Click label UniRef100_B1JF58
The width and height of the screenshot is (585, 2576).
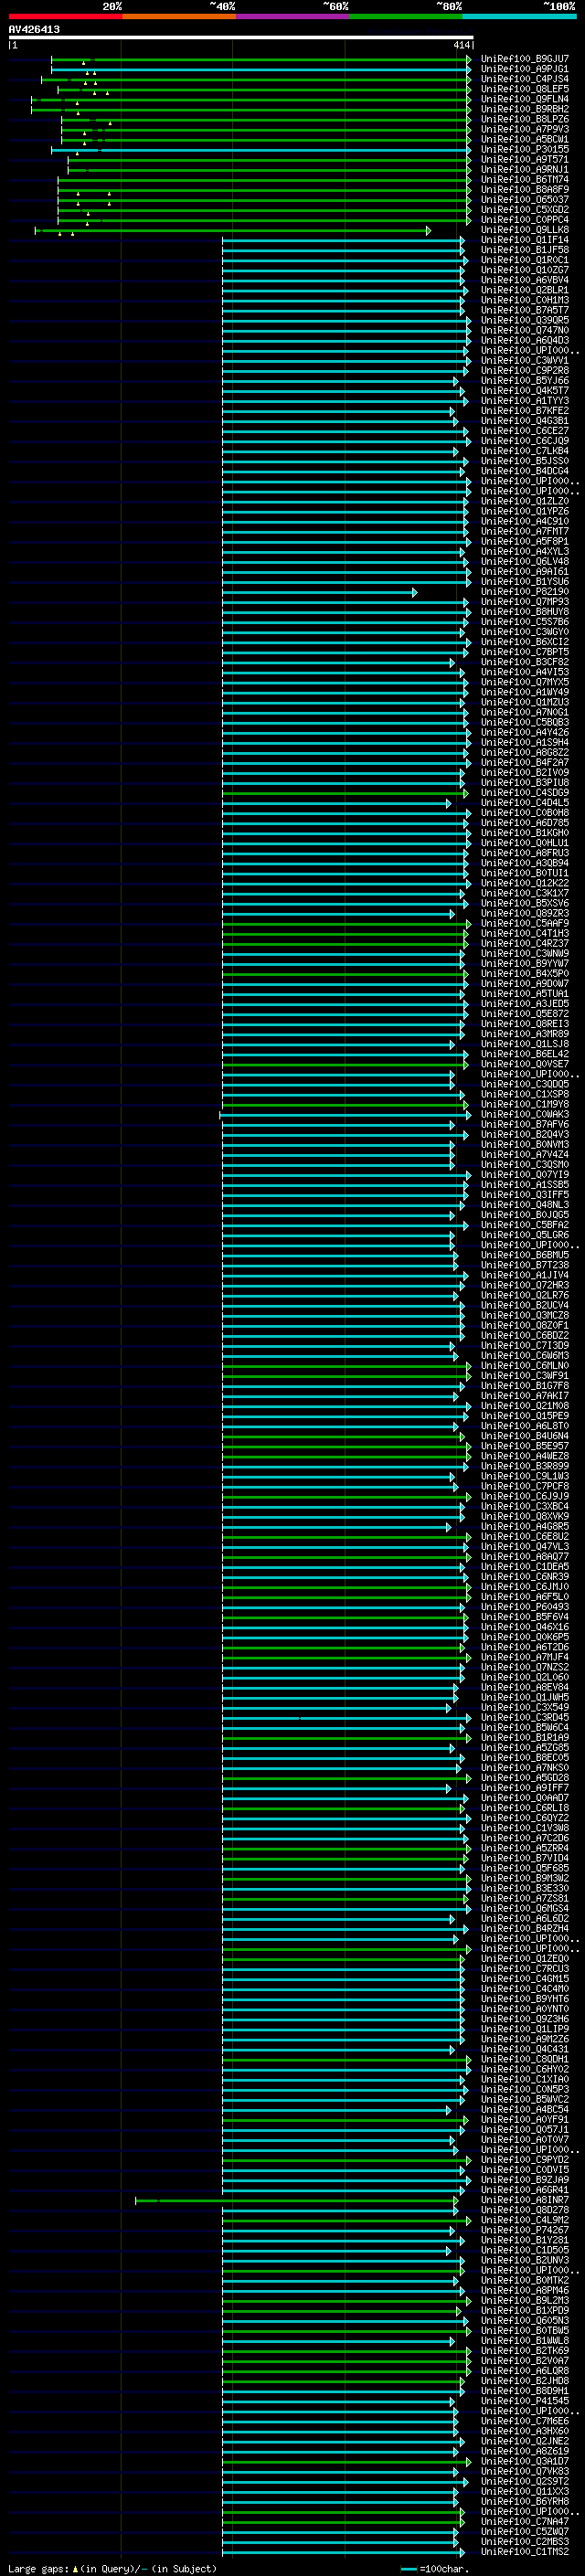pos(525,250)
